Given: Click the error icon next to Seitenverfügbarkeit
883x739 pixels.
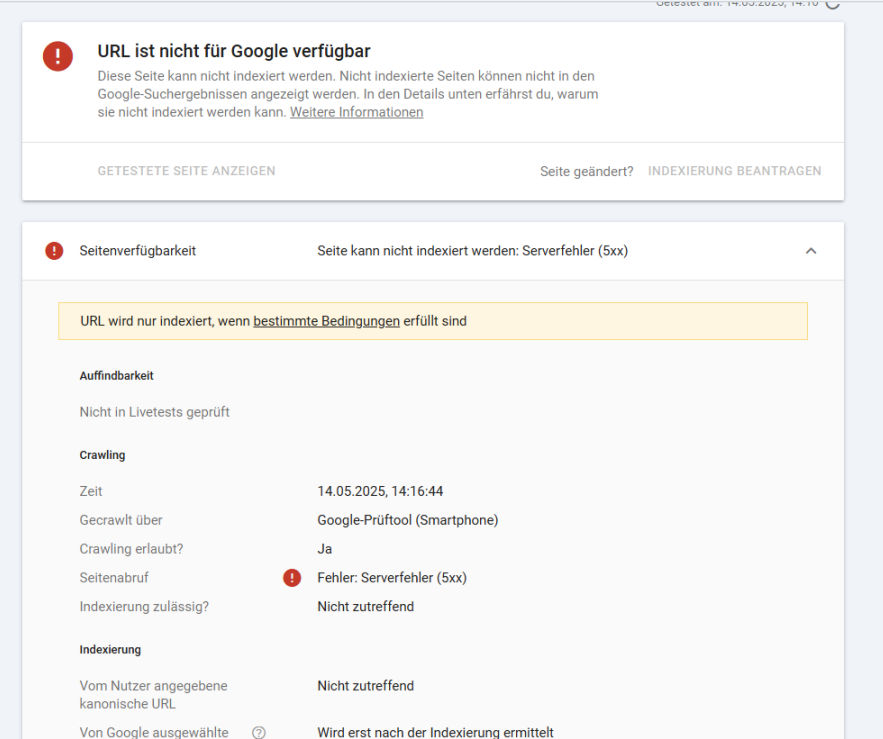Looking at the screenshot, I should pyautogui.click(x=55, y=251).
